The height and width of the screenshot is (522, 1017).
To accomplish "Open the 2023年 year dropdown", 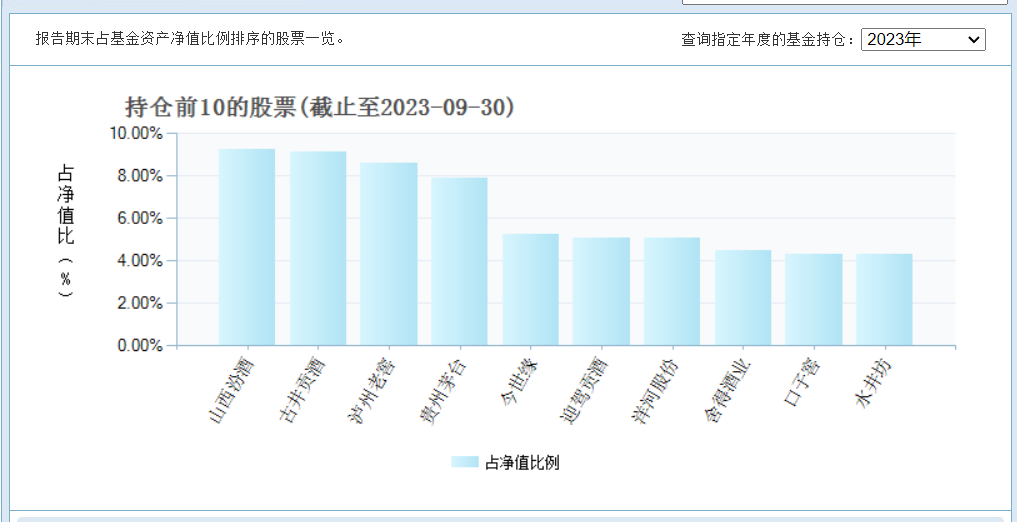I will (922, 40).
